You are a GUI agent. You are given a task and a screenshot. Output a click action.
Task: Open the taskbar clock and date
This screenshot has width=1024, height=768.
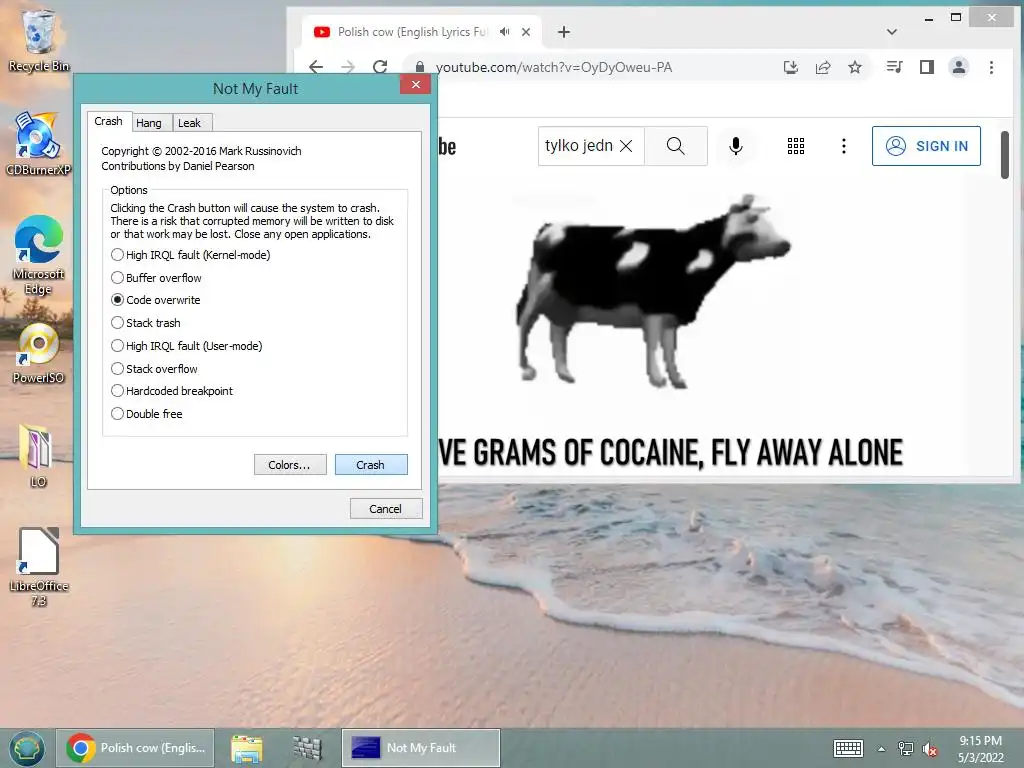pos(980,749)
